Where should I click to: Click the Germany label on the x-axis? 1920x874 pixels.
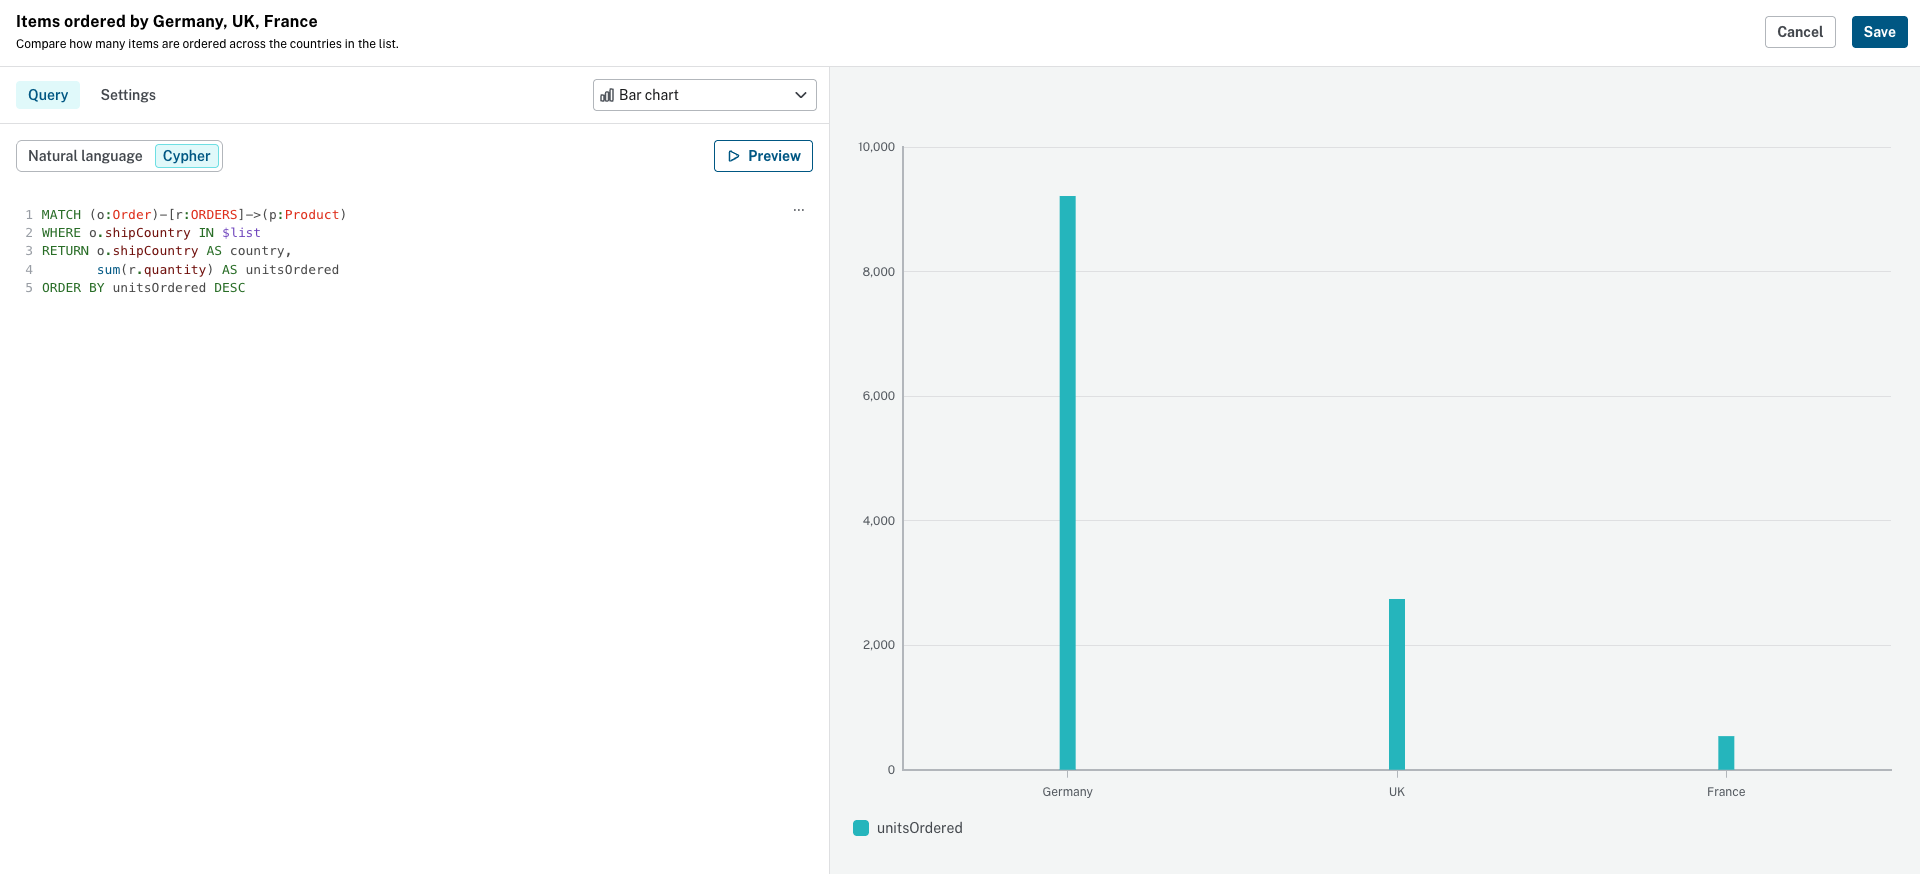coord(1067,792)
